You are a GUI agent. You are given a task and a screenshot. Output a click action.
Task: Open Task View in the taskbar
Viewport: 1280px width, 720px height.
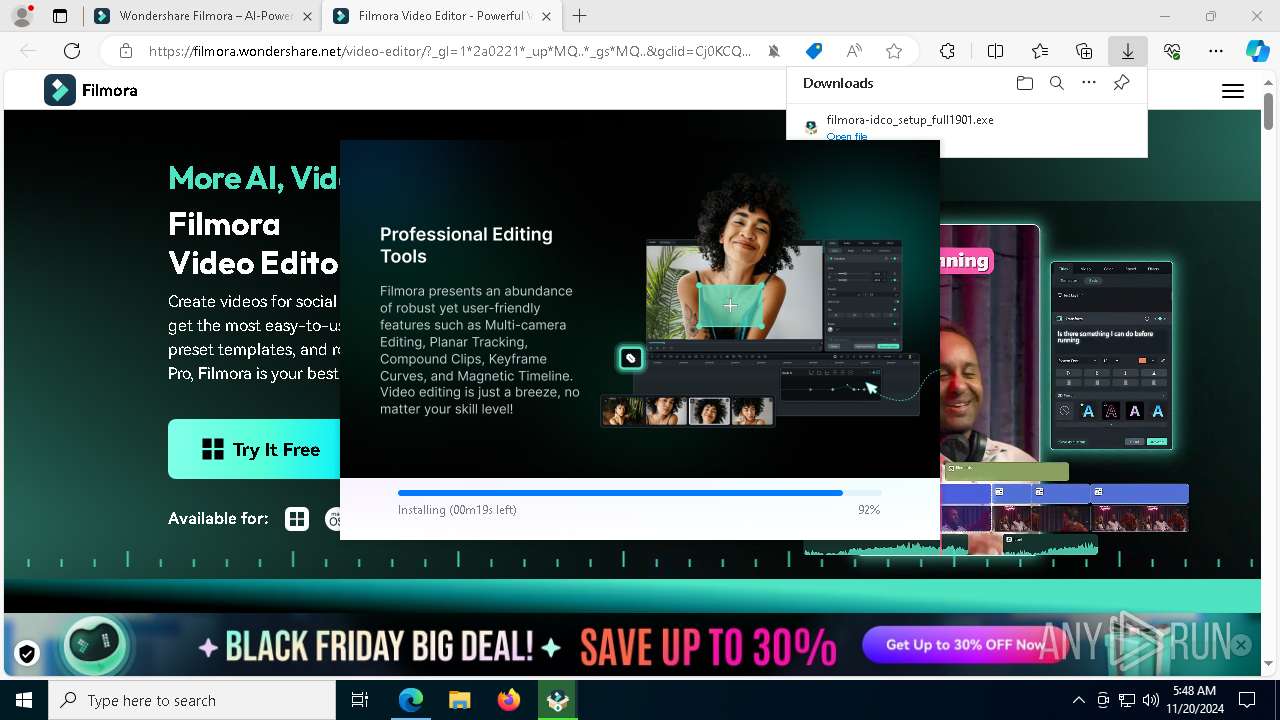coord(360,700)
